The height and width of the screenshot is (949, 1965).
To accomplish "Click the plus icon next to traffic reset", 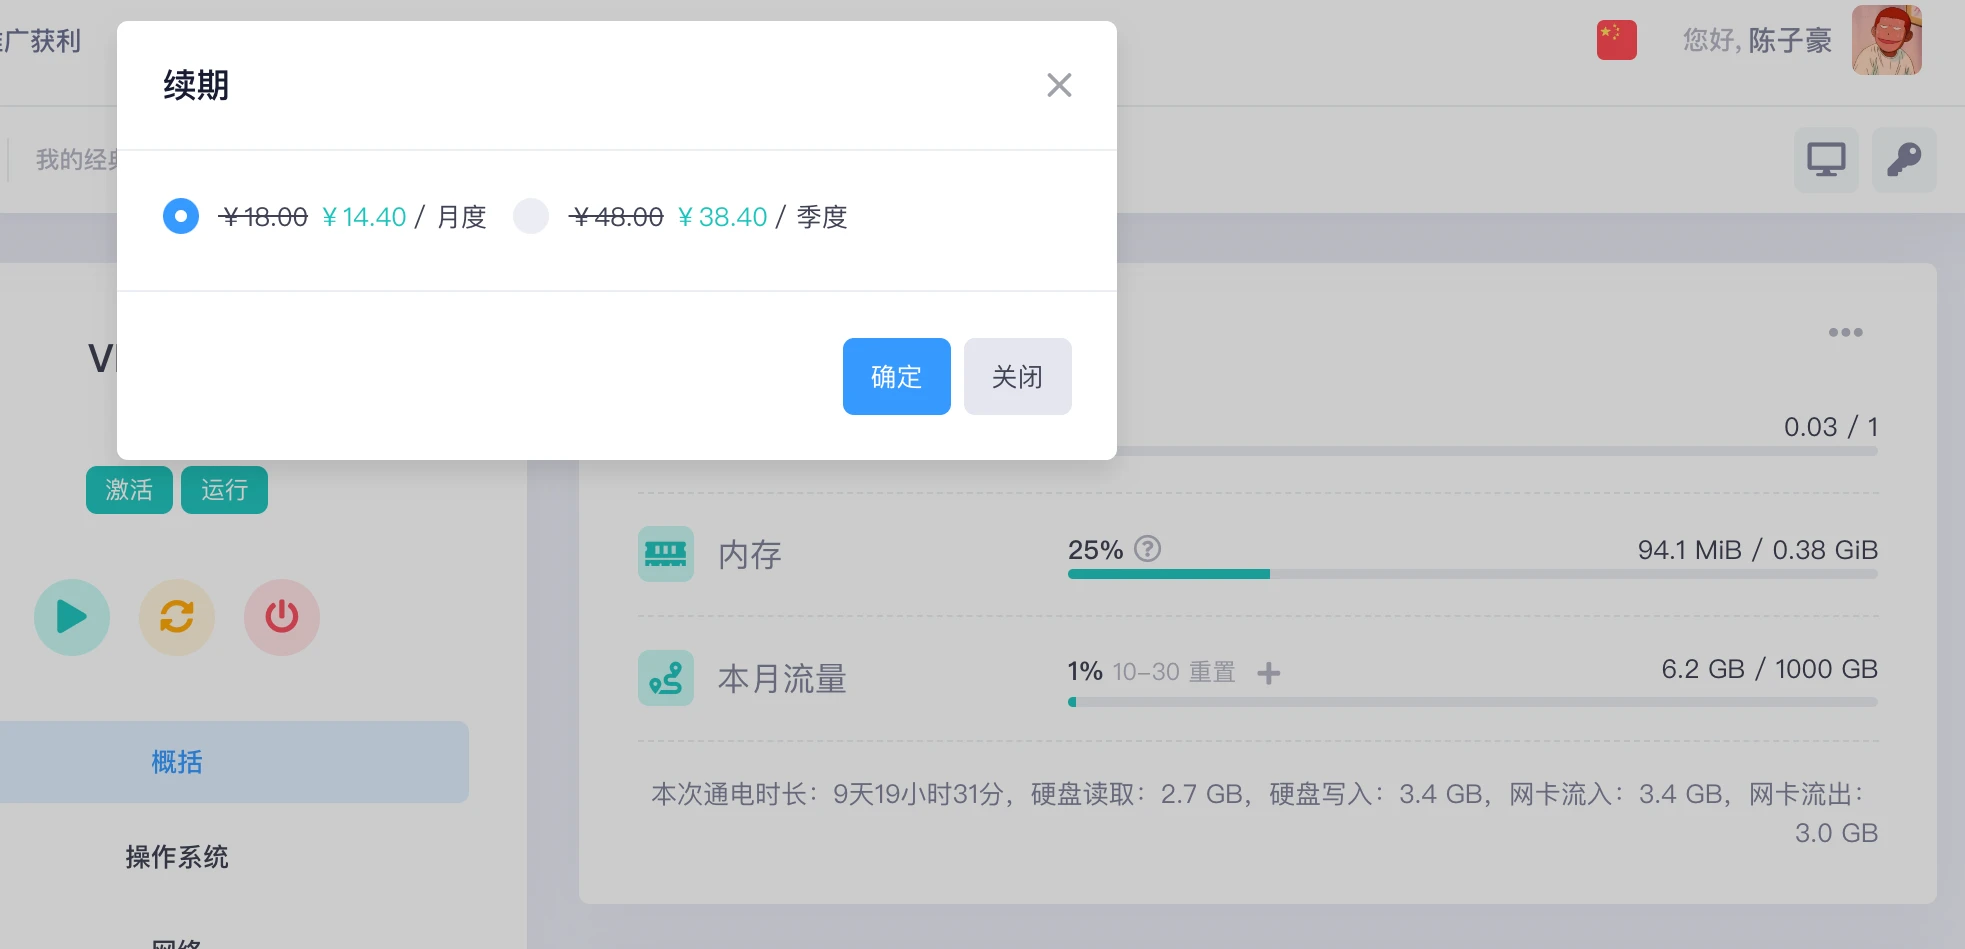I will [x=1268, y=673].
